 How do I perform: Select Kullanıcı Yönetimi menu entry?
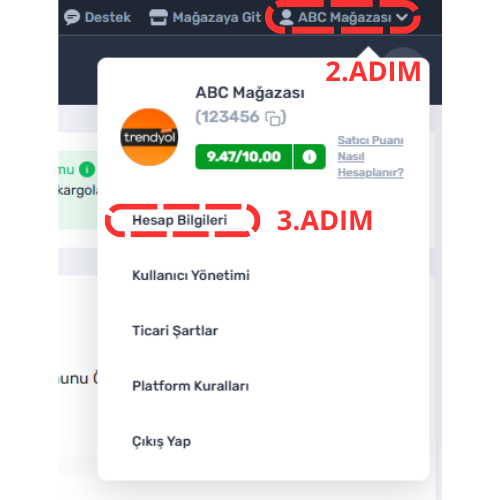[191, 275]
